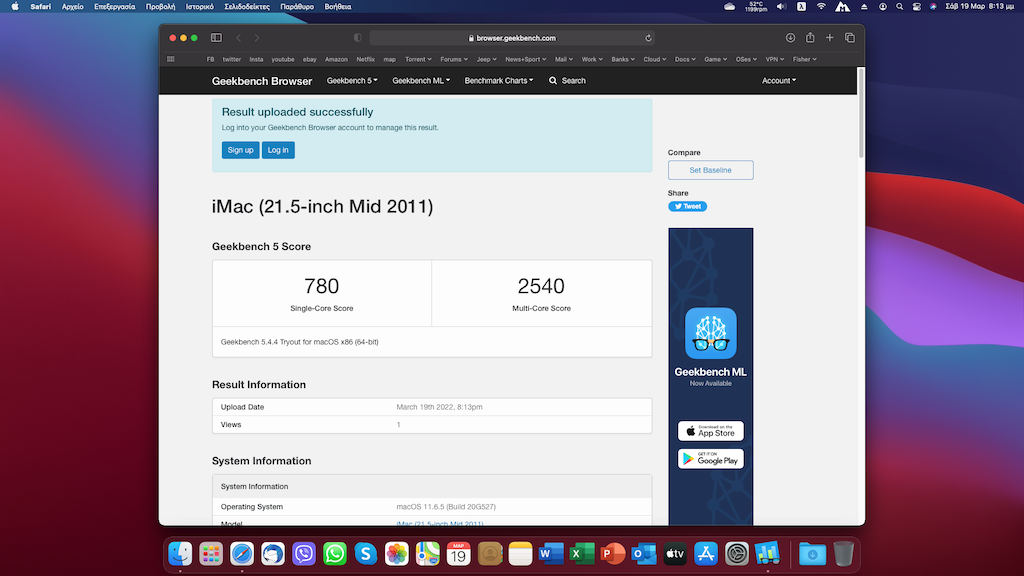Expand the Geekbench 5 dropdown
Viewport: 1024px width, 576px height.
352,81
